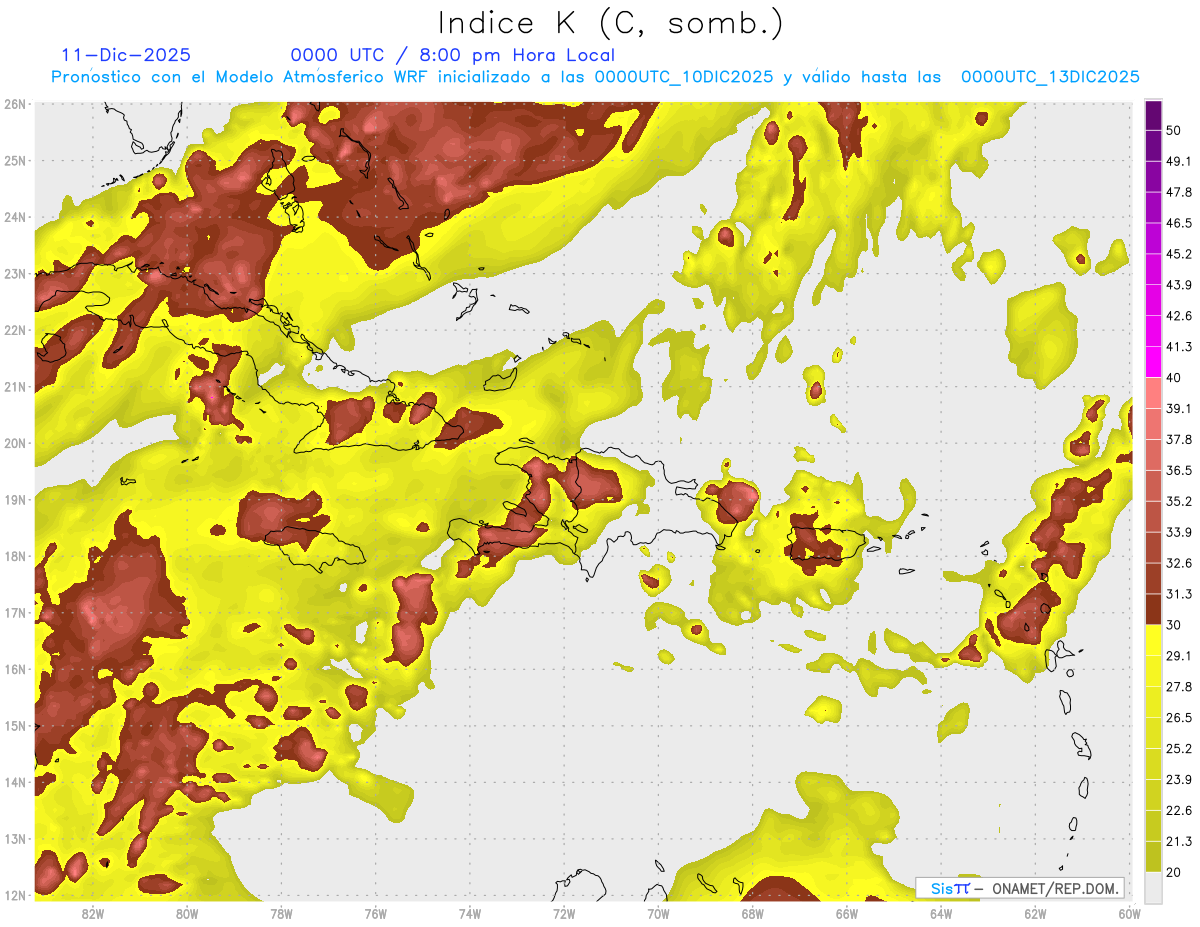Click longitude label '82W'
The height and width of the screenshot is (927, 1200).
pyautogui.click(x=93, y=913)
